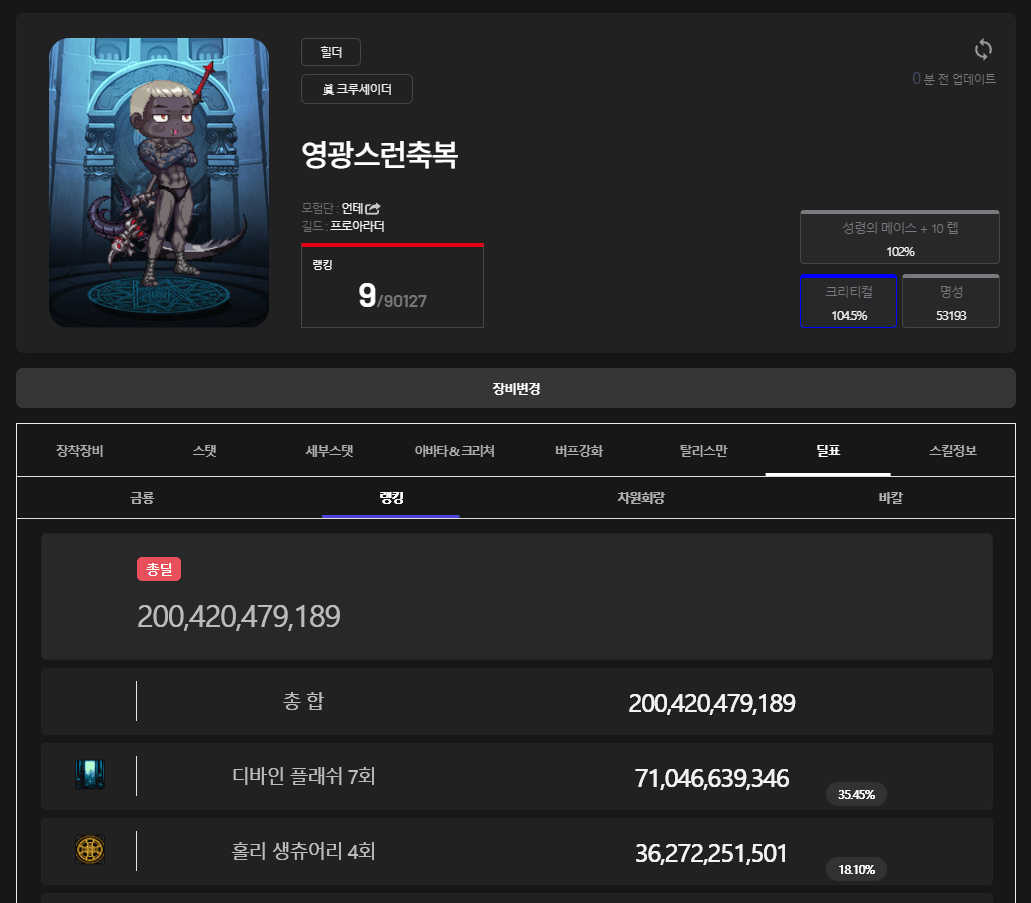The width and height of the screenshot is (1031, 903).
Task: Click the ranking 9/90127 box
Action: pyautogui.click(x=392, y=286)
